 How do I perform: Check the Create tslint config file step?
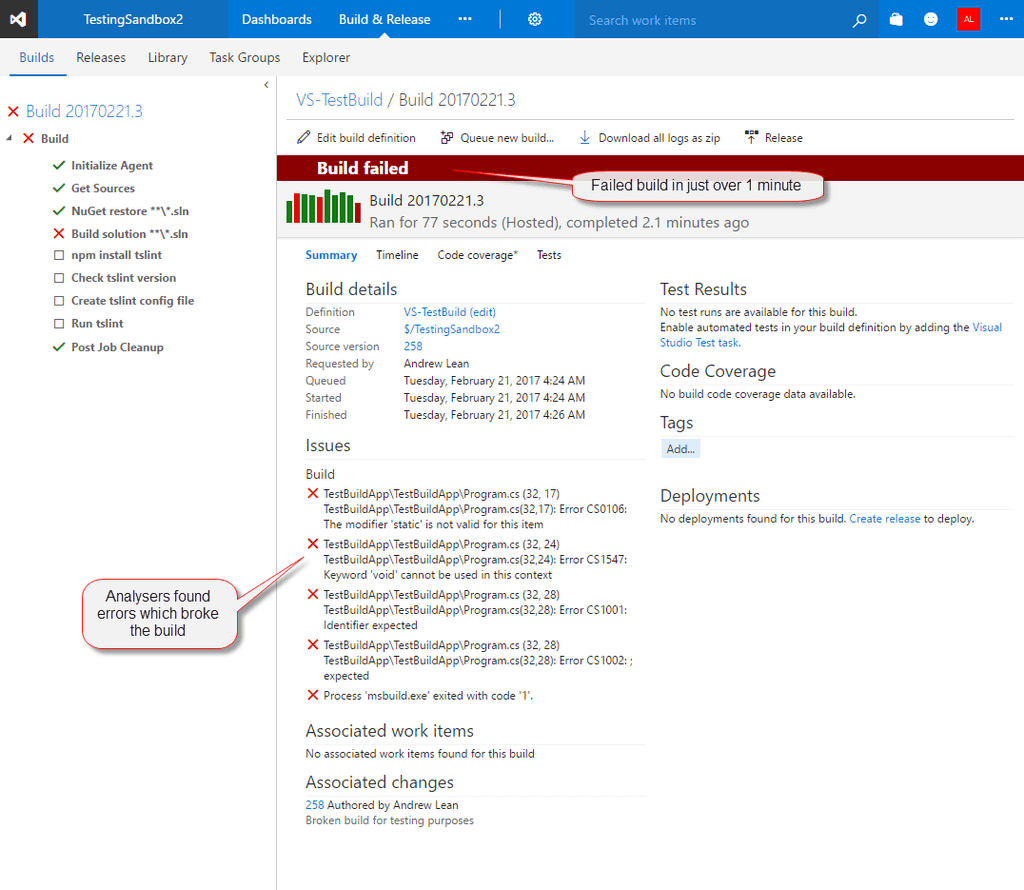click(58, 300)
